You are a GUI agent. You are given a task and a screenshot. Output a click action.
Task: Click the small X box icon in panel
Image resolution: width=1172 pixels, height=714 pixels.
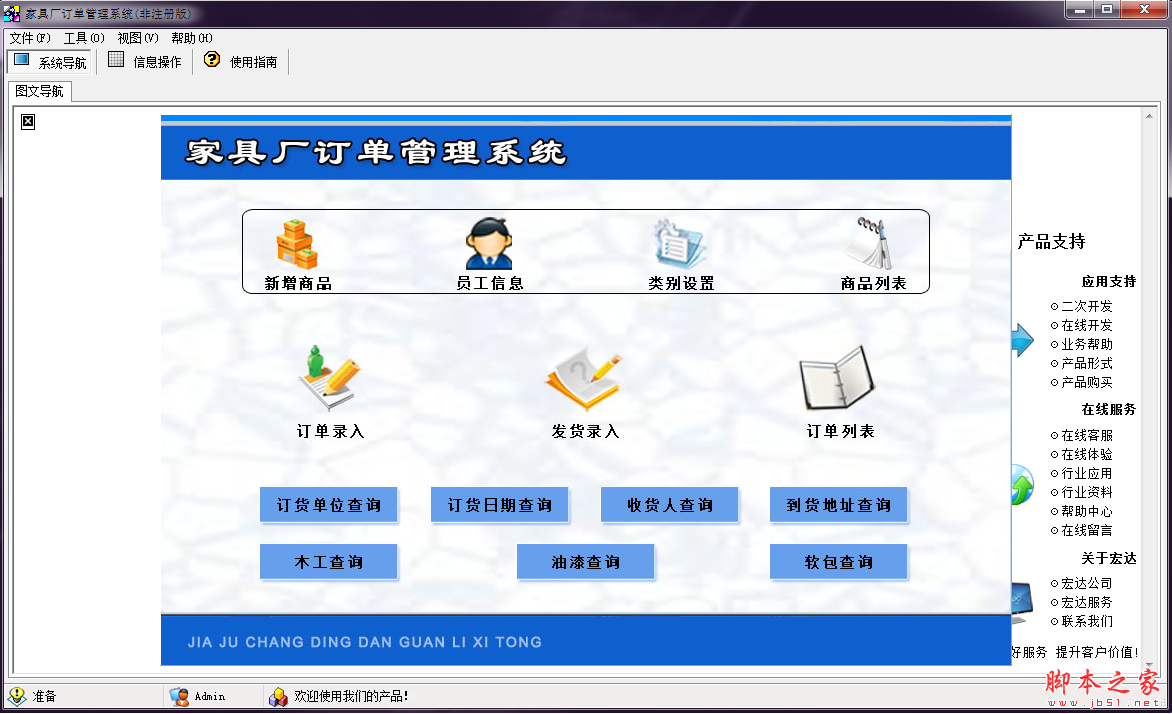28,122
